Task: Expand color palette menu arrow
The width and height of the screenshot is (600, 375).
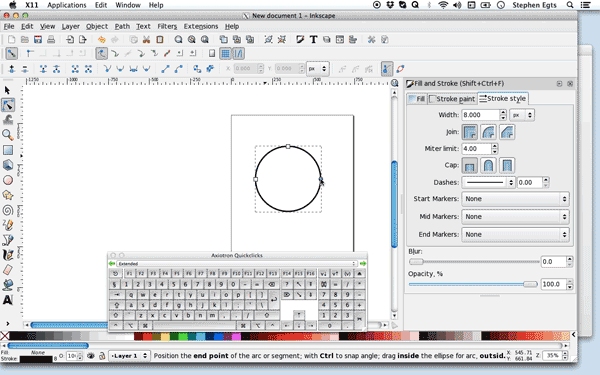Action: coord(573,335)
